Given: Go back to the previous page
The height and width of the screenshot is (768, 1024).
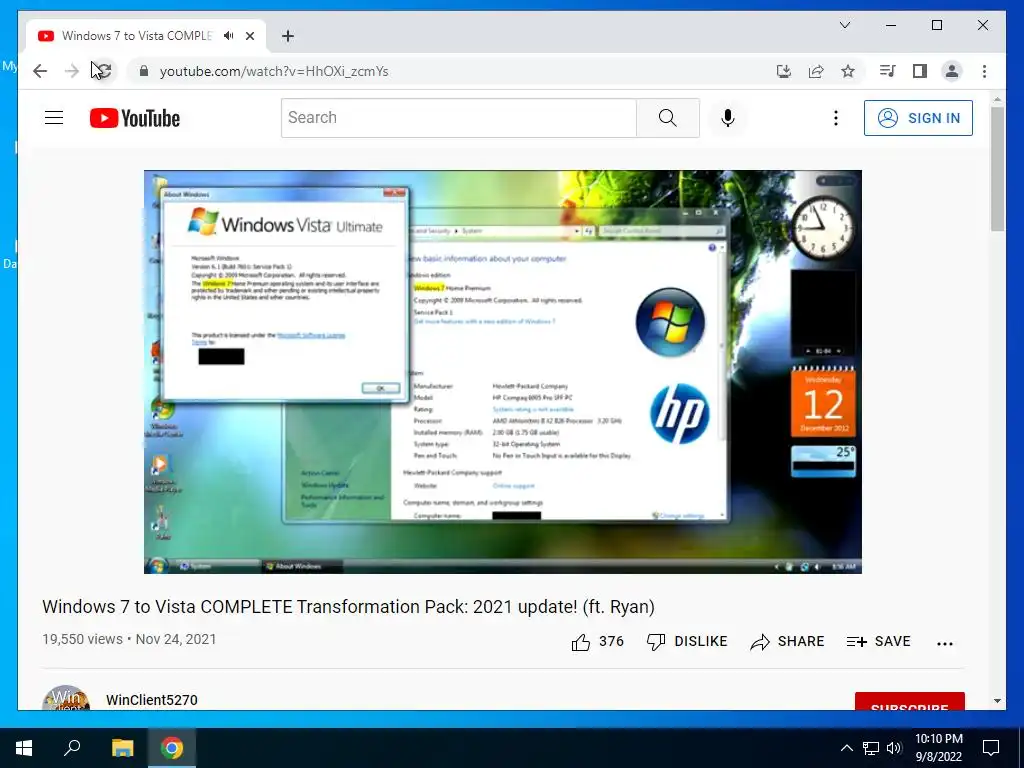Looking at the screenshot, I should 40,71.
